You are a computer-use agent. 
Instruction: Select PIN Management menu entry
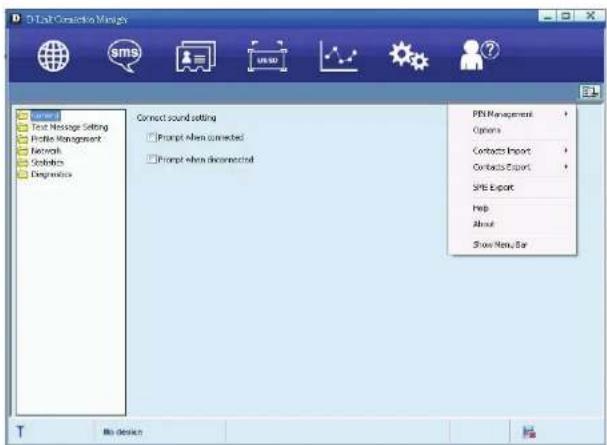click(x=512, y=114)
